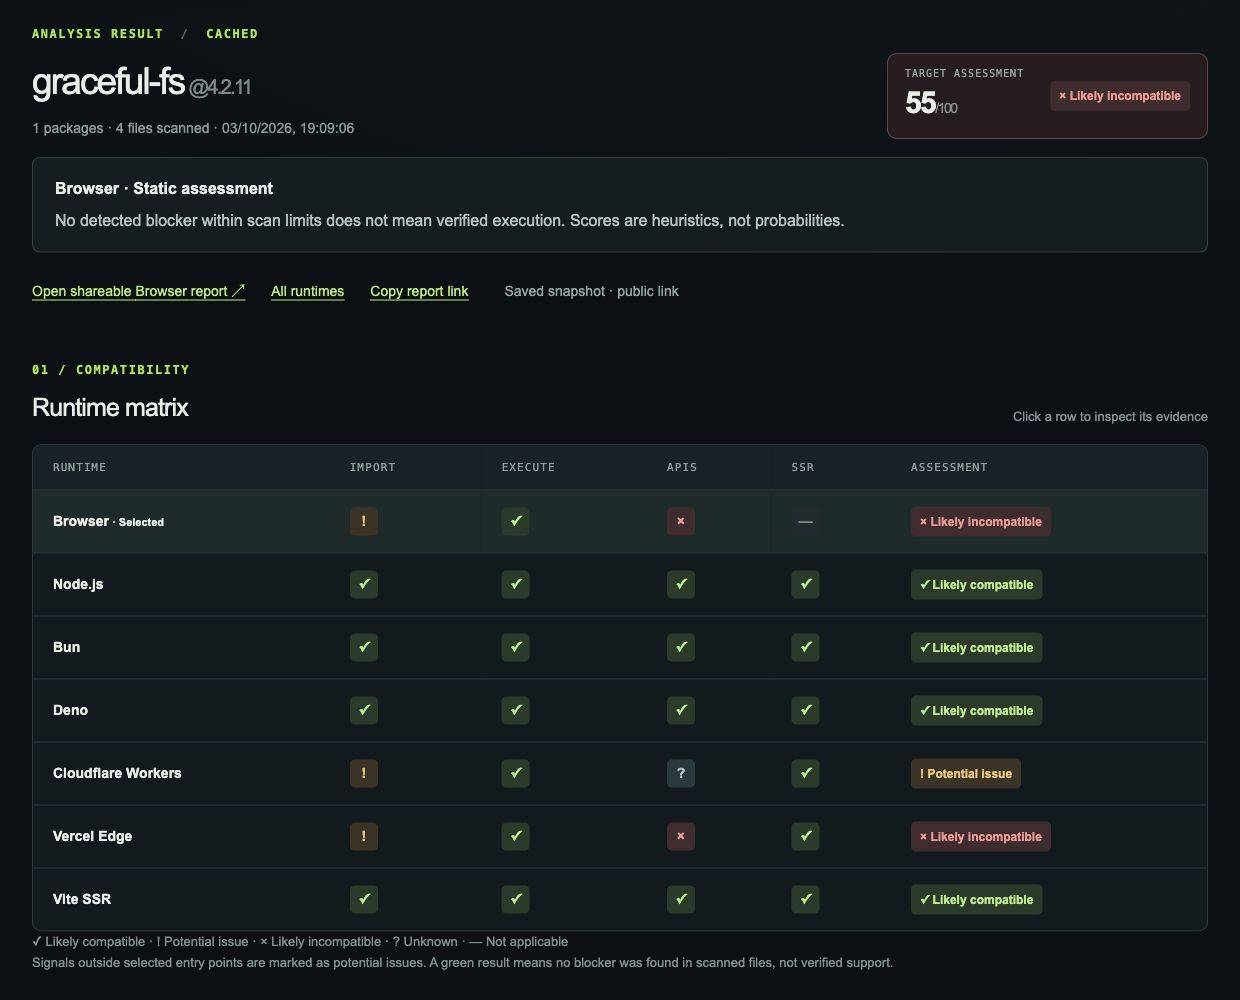
Task: Click the Deno row Import checkmark icon
Action: (364, 710)
